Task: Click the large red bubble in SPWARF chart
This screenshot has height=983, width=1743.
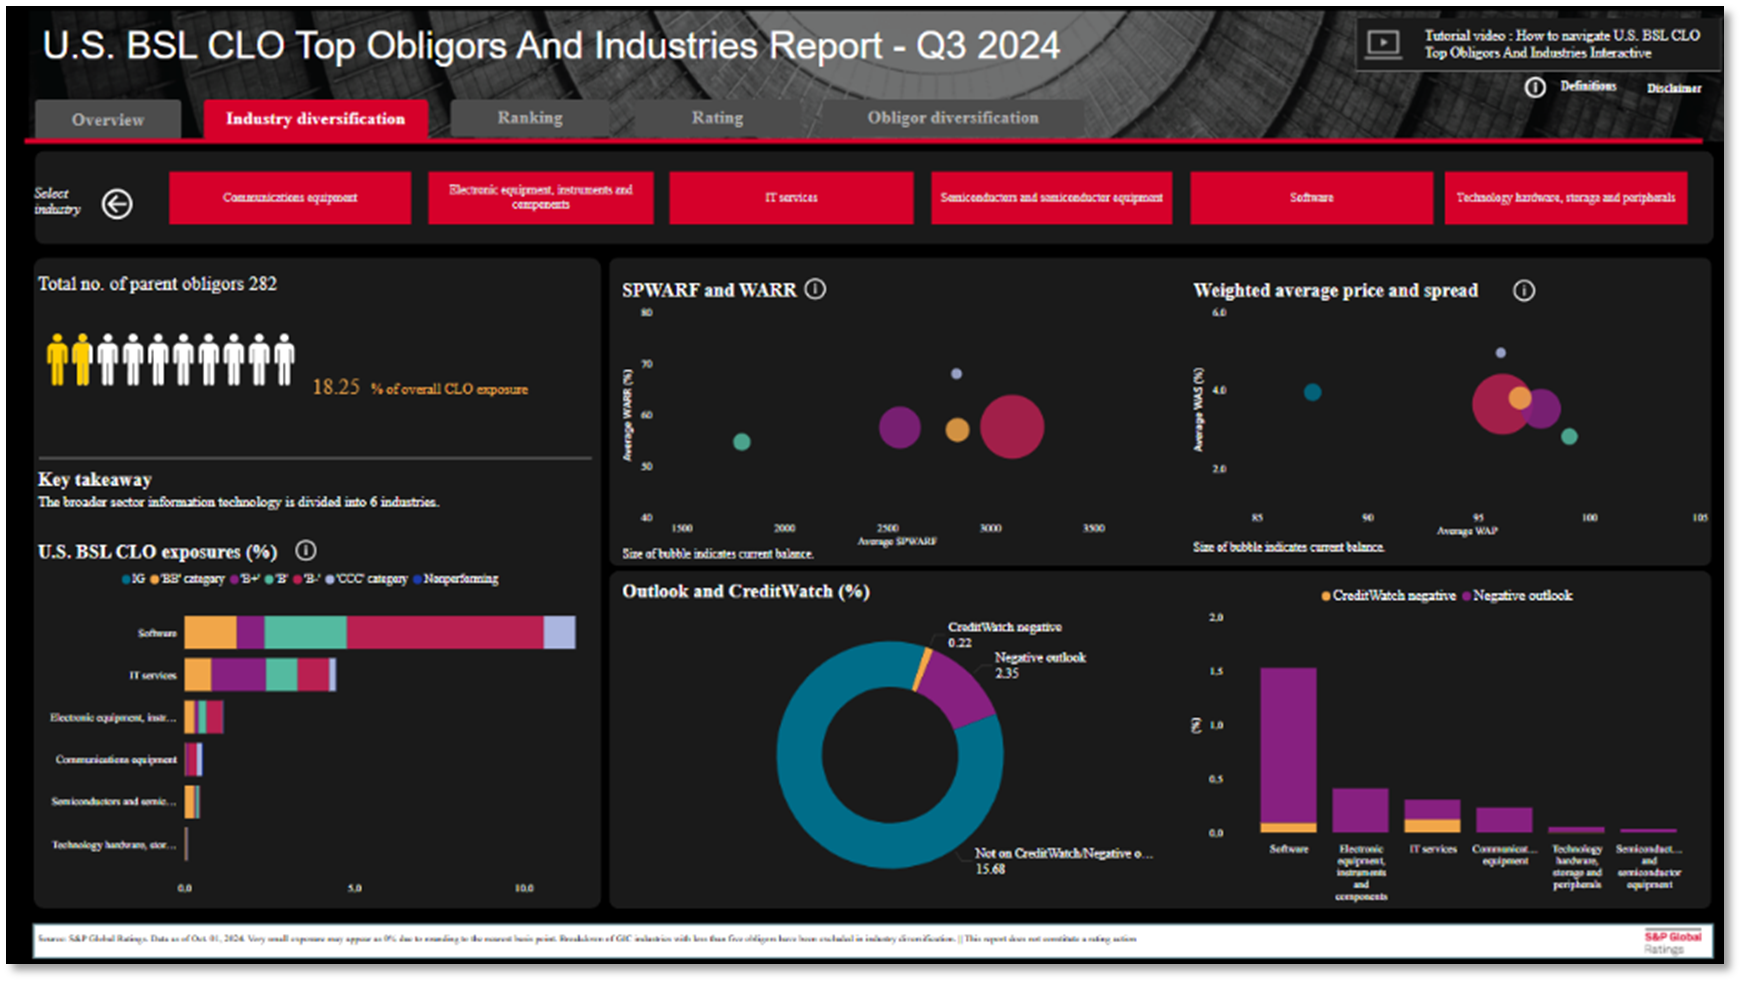Action: [x=1011, y=427]
